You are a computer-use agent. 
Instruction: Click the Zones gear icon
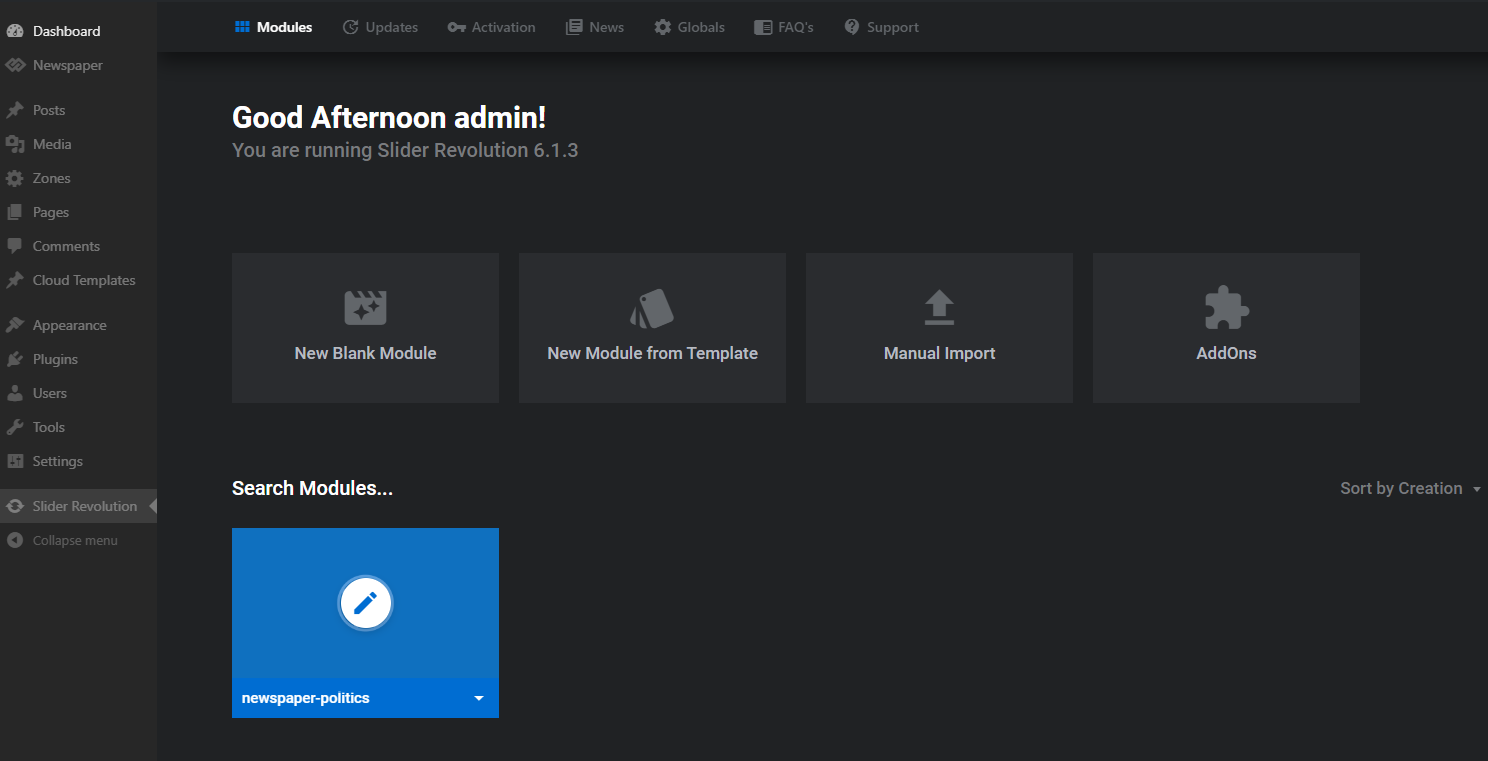tap(14, 178)
